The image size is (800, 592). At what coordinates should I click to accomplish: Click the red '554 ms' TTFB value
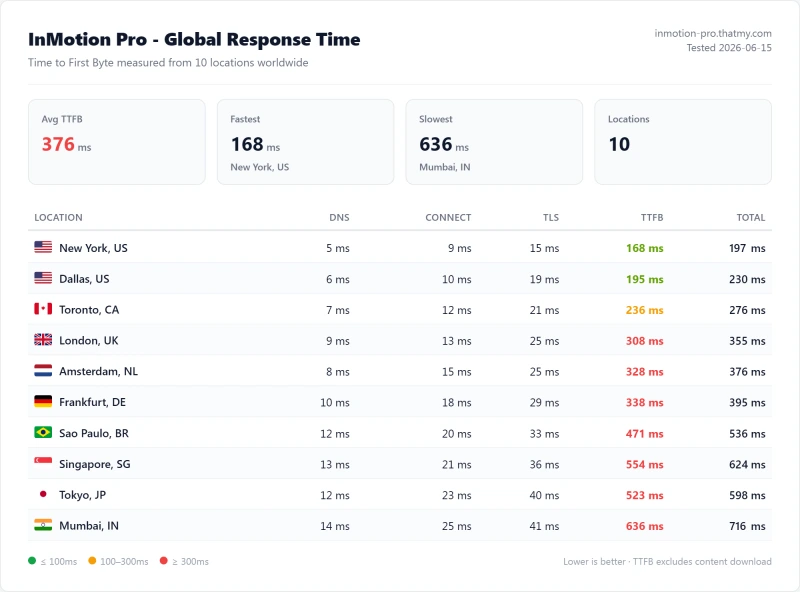645,464
